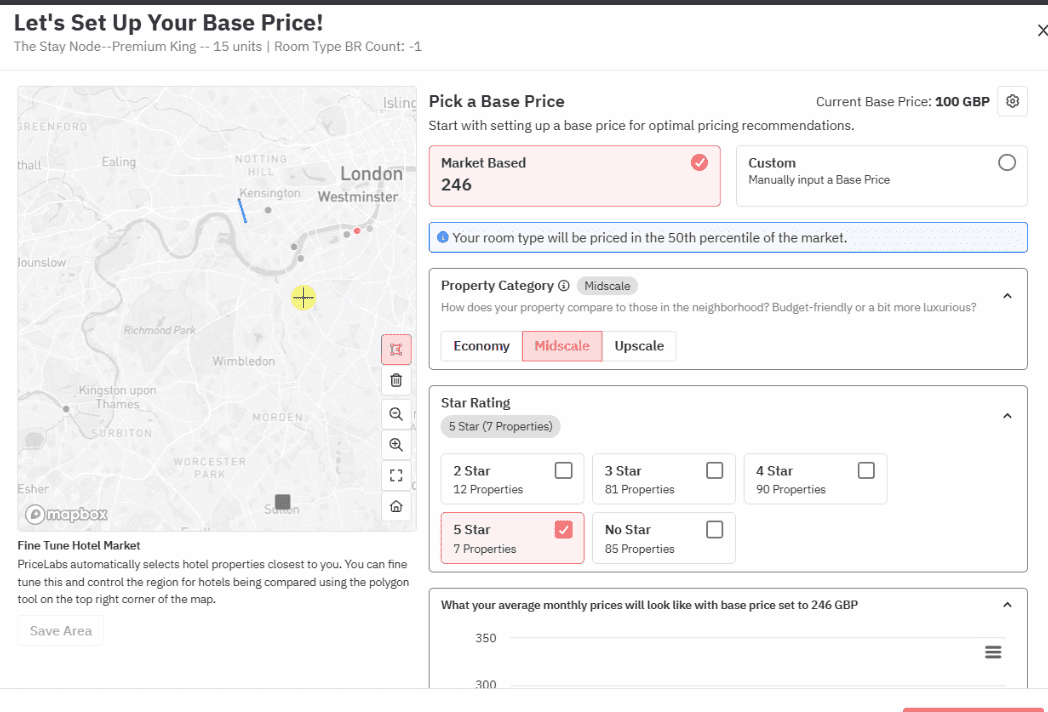Click the Save Area button
This screenshot has height=712, width=1048.
pos(60,630)
